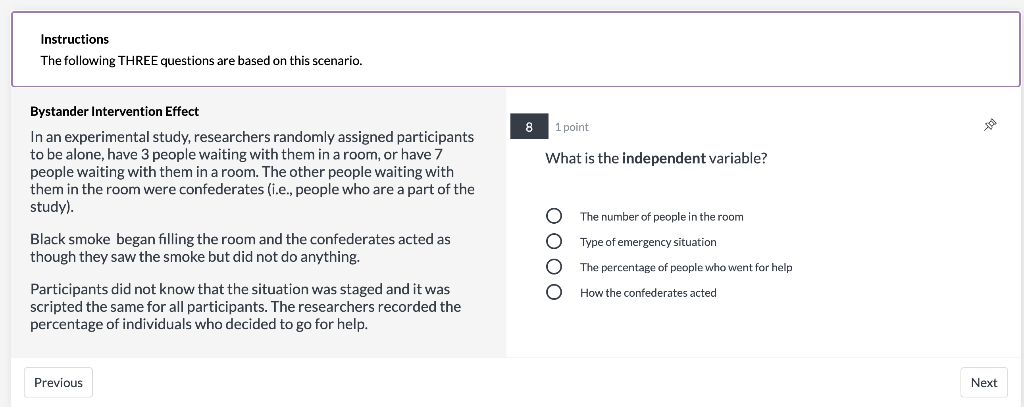Screen dimensions: 1024x407
Task: Click the 'Instructions' heading
Action: pos(74,39)
